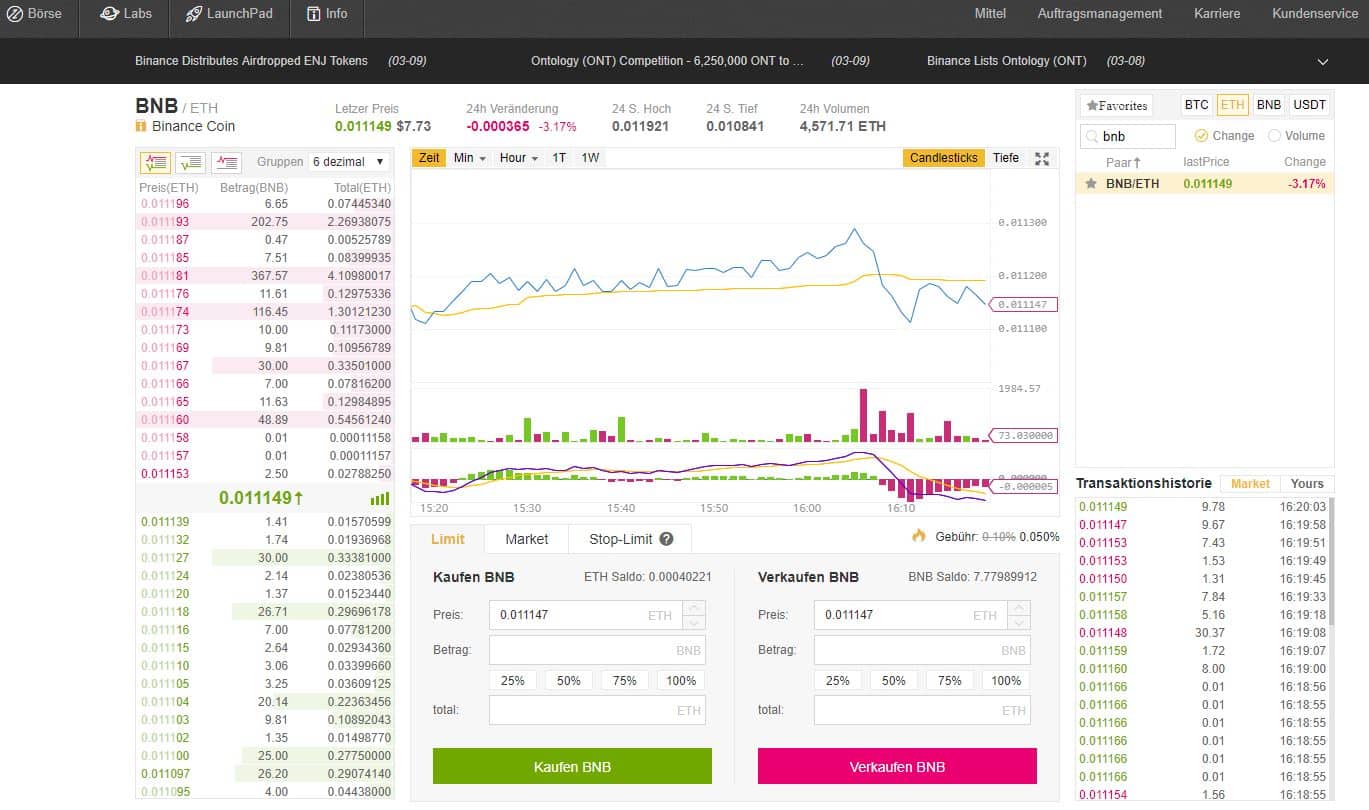
Task: Select the Change radio option
Action: point(1201,136)
